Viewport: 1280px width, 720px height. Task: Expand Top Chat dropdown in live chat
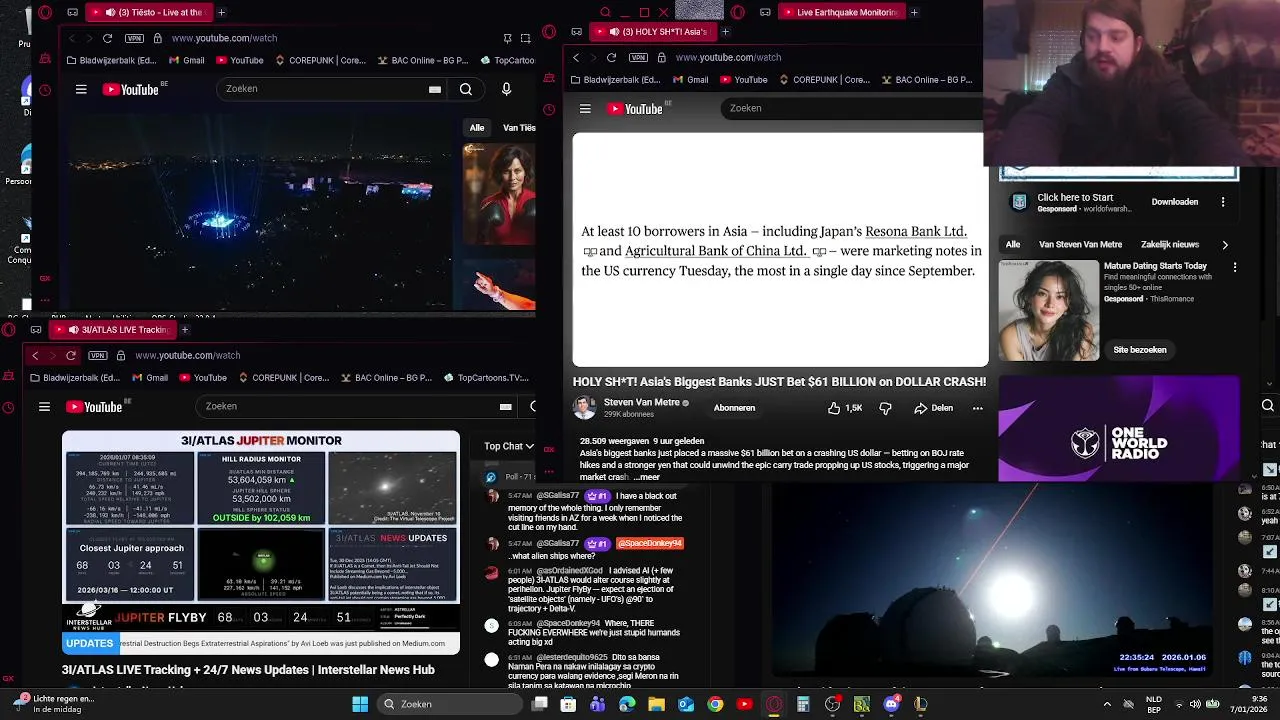pos(509,446)
